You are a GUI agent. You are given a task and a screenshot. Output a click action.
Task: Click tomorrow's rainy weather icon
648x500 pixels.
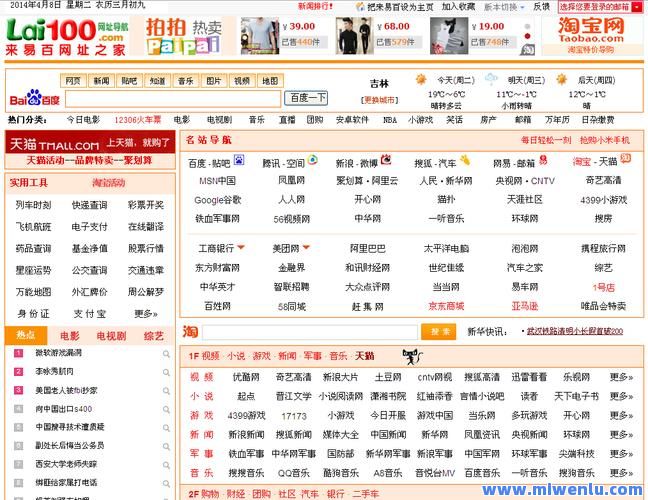[491, 79]
